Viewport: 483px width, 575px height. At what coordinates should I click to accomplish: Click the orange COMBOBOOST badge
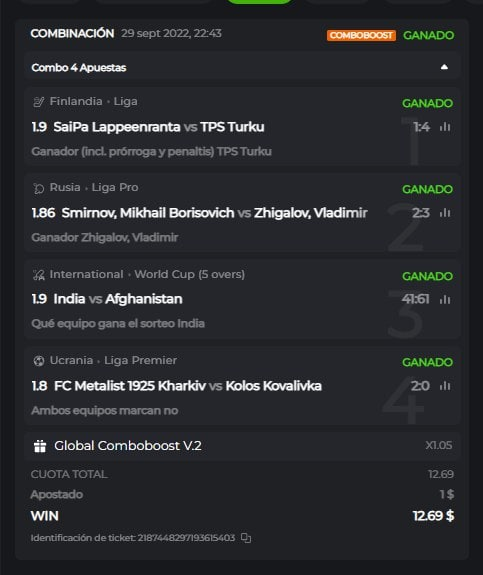click(361, 35)
